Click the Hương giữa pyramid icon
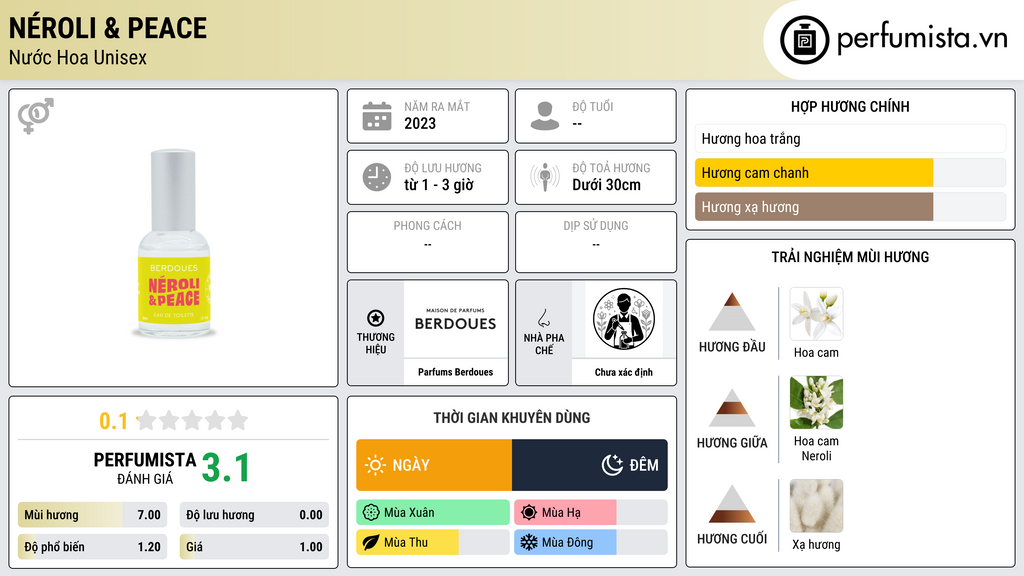The image size is (1024, 576). pyautogui.click(x=732, y=408)
